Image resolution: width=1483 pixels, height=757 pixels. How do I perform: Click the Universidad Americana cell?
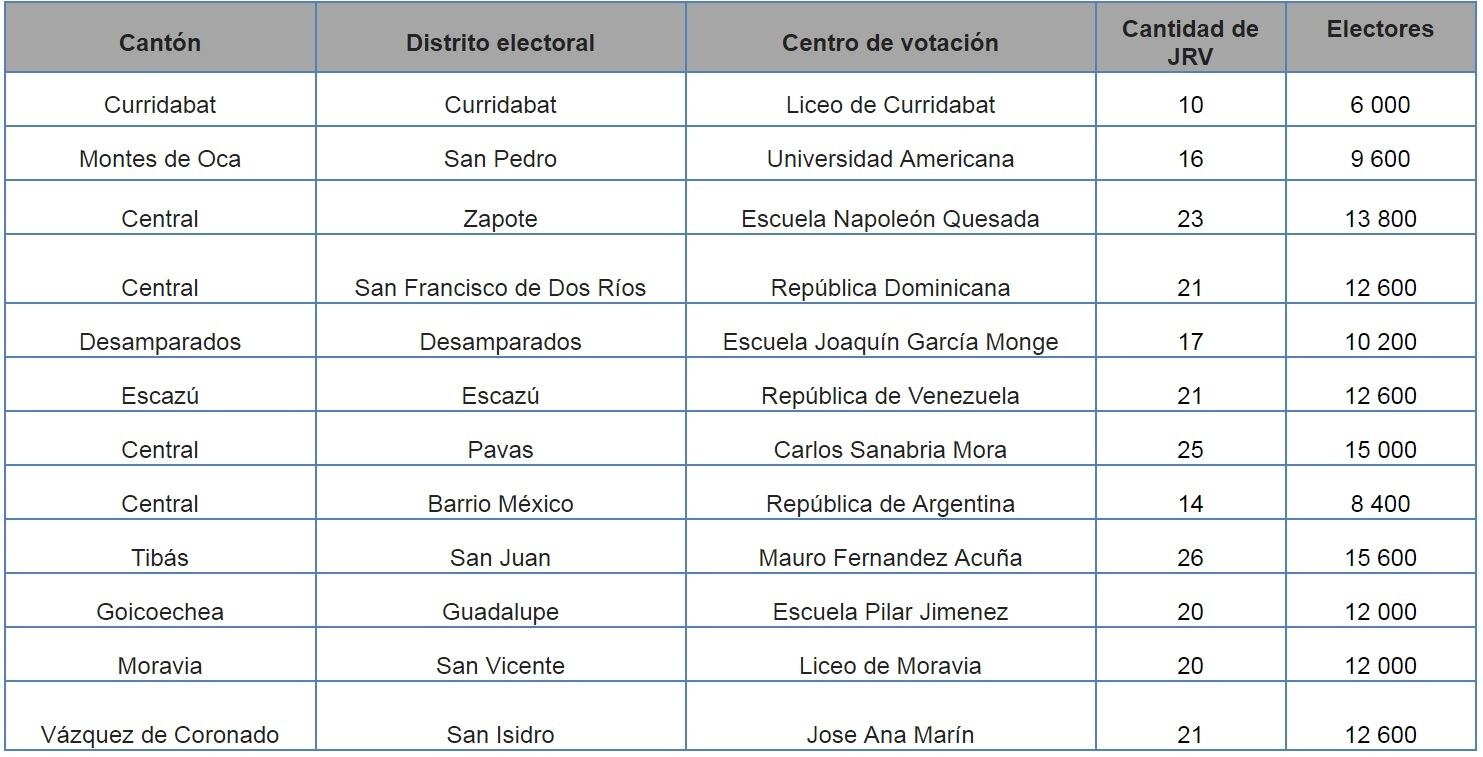(x=890, y=159)
